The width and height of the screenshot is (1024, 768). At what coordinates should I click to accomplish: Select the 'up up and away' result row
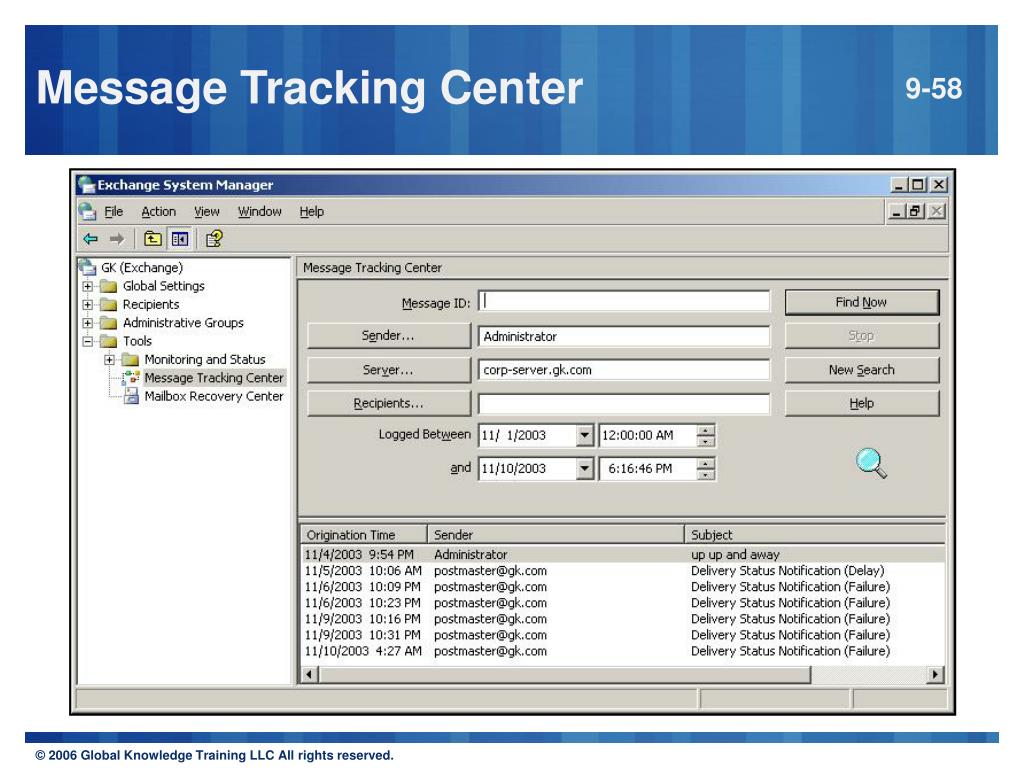(622, 554)
